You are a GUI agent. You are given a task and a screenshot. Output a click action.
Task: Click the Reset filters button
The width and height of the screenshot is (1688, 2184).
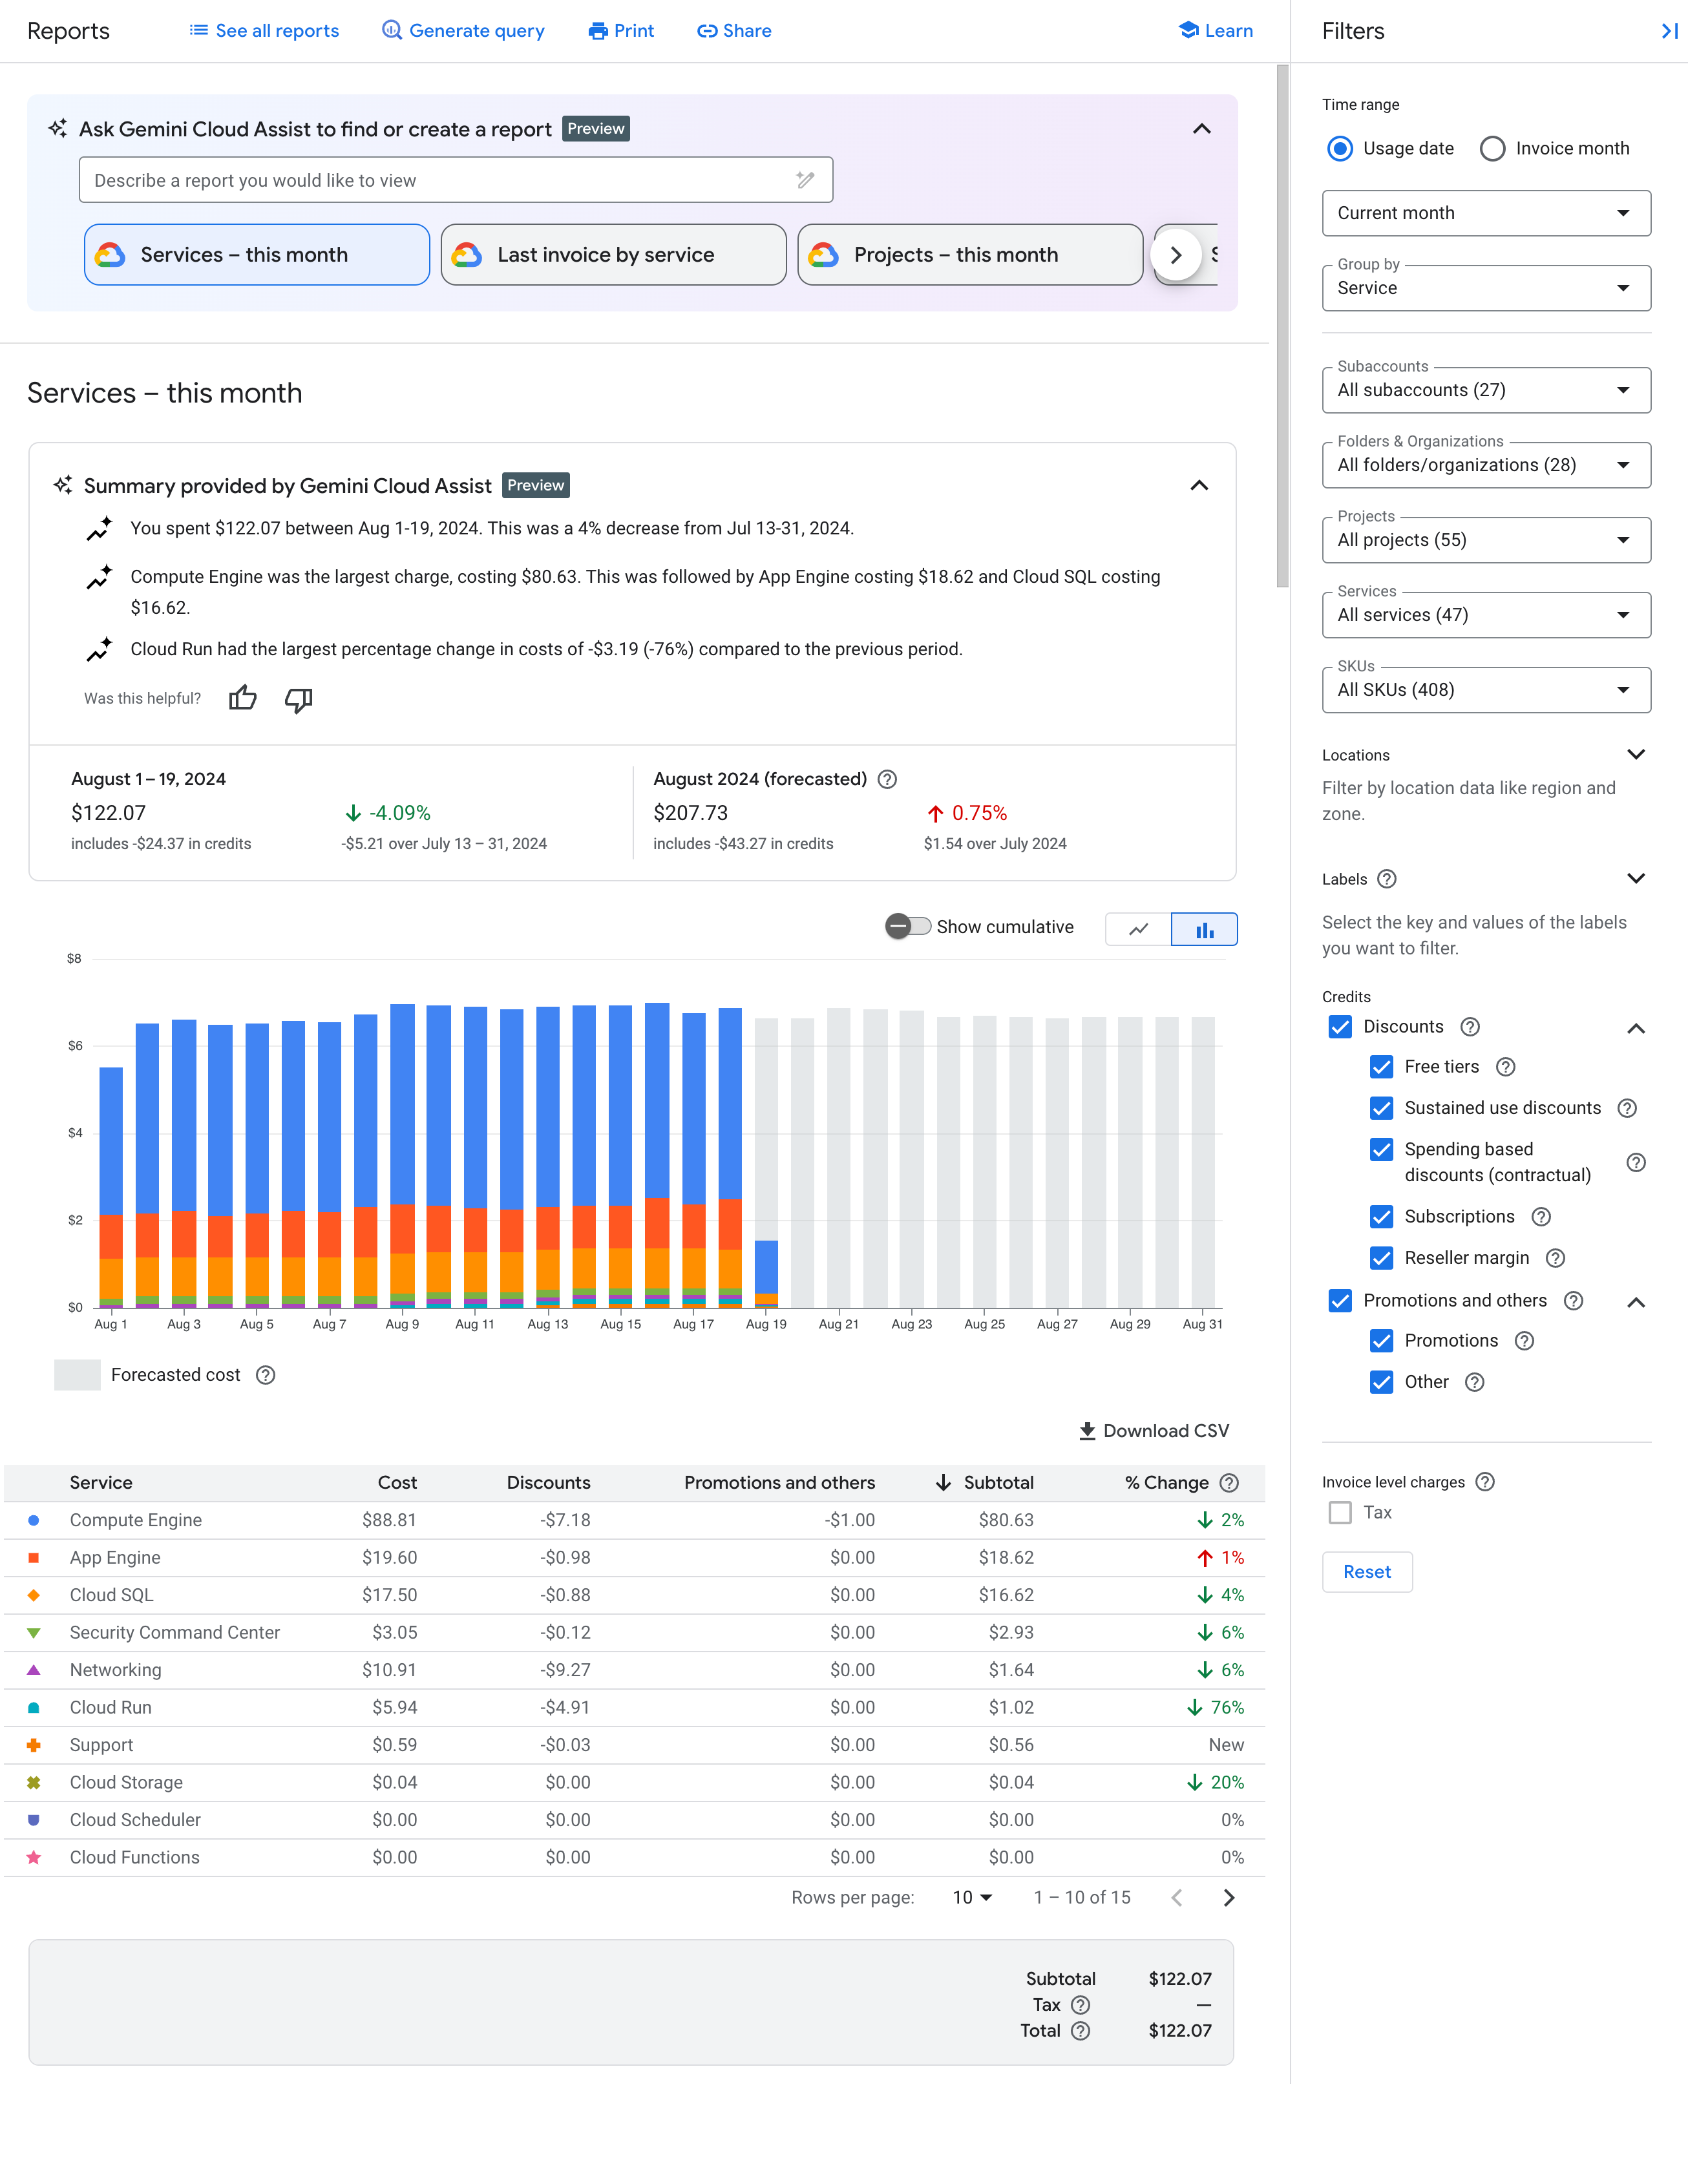[x=1366, y=1571]
